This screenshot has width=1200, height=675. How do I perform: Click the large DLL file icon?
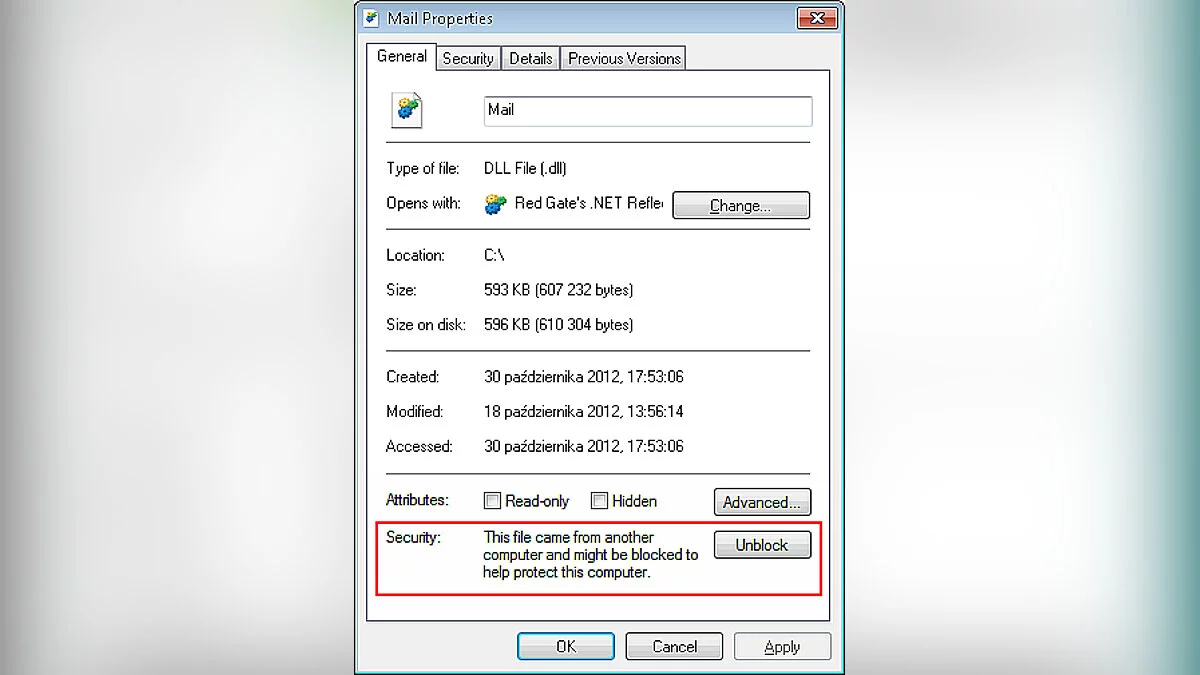click(x=407, y=110)
